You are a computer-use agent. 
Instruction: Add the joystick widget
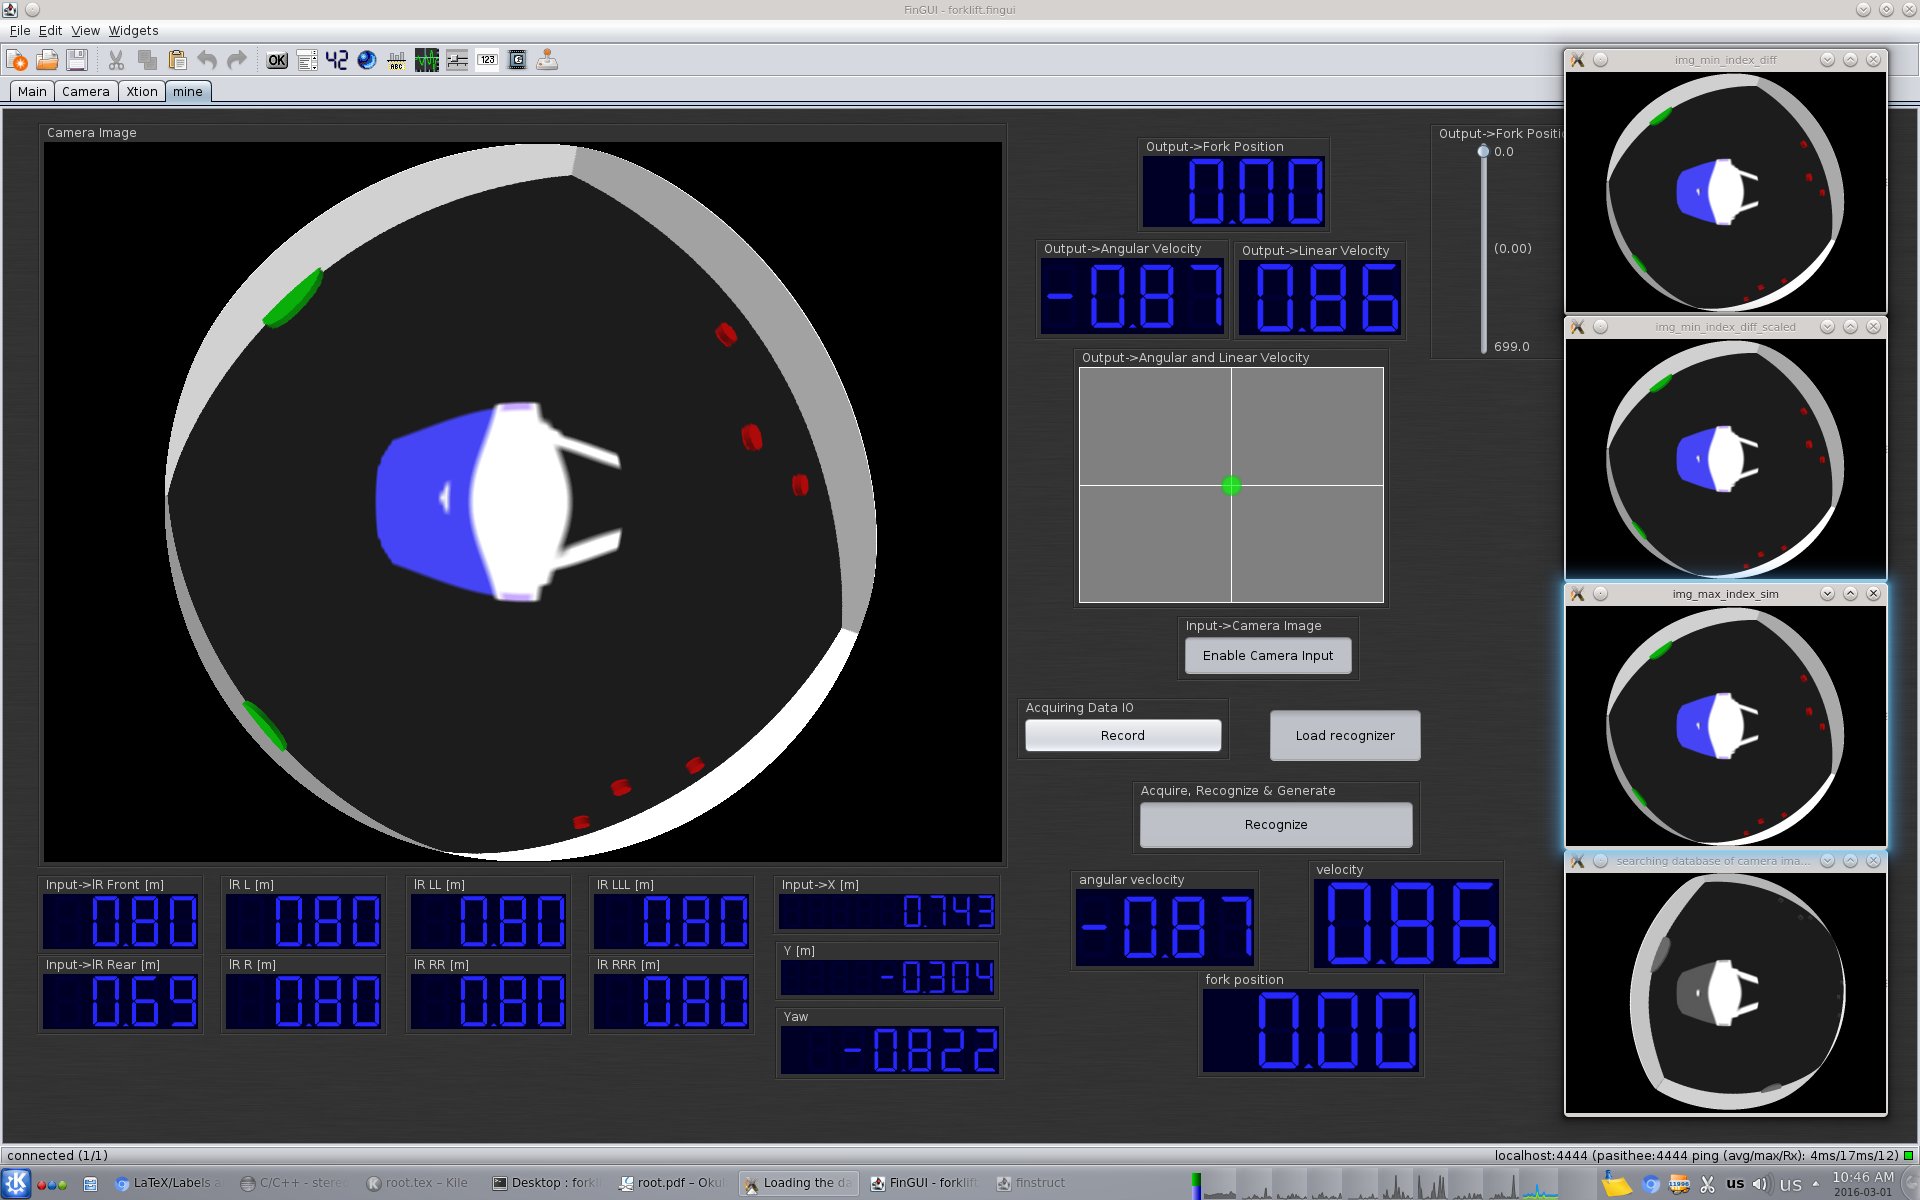click(x=547, y=60)
